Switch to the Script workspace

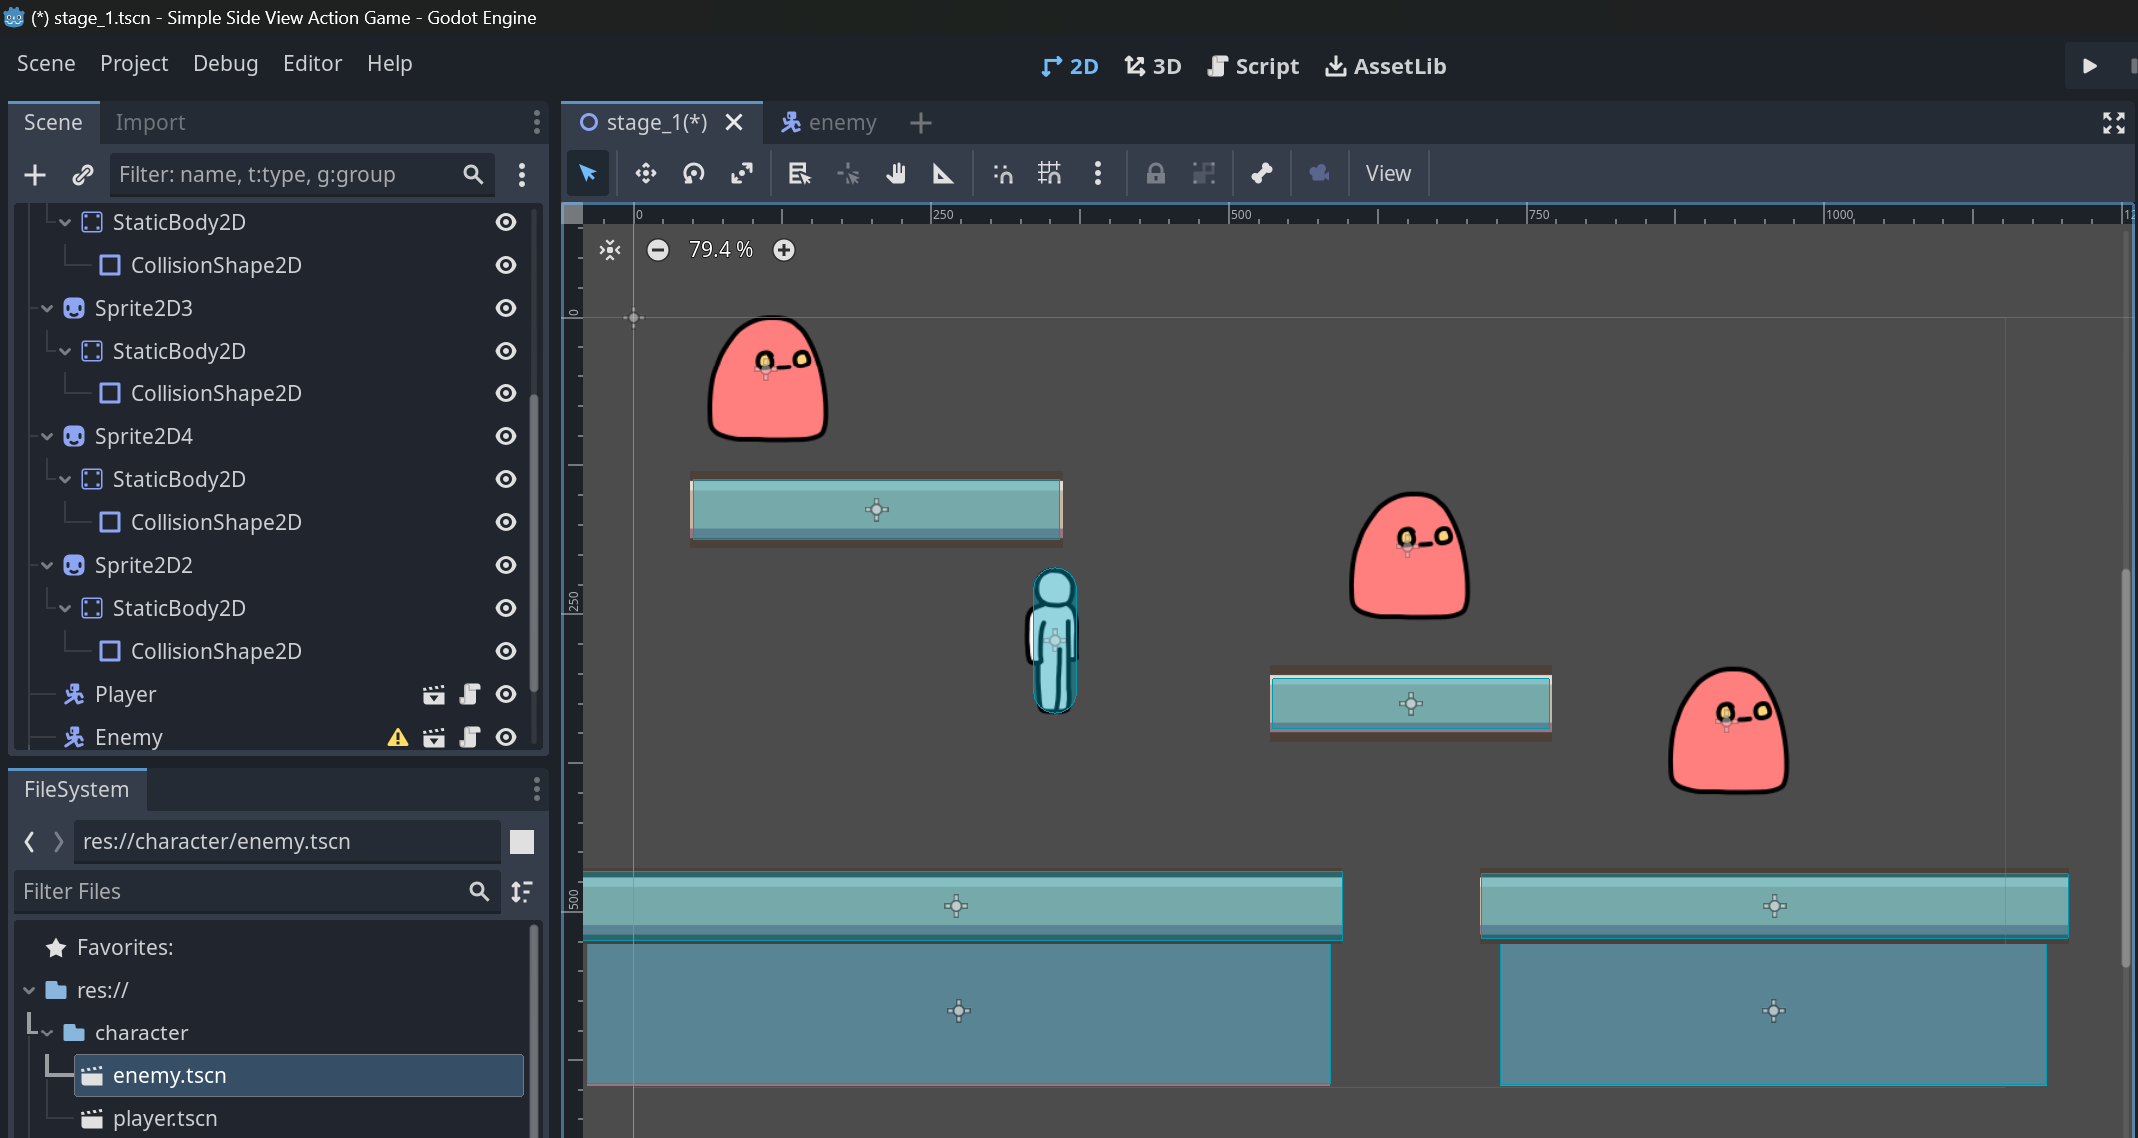tap(1253, 66)
